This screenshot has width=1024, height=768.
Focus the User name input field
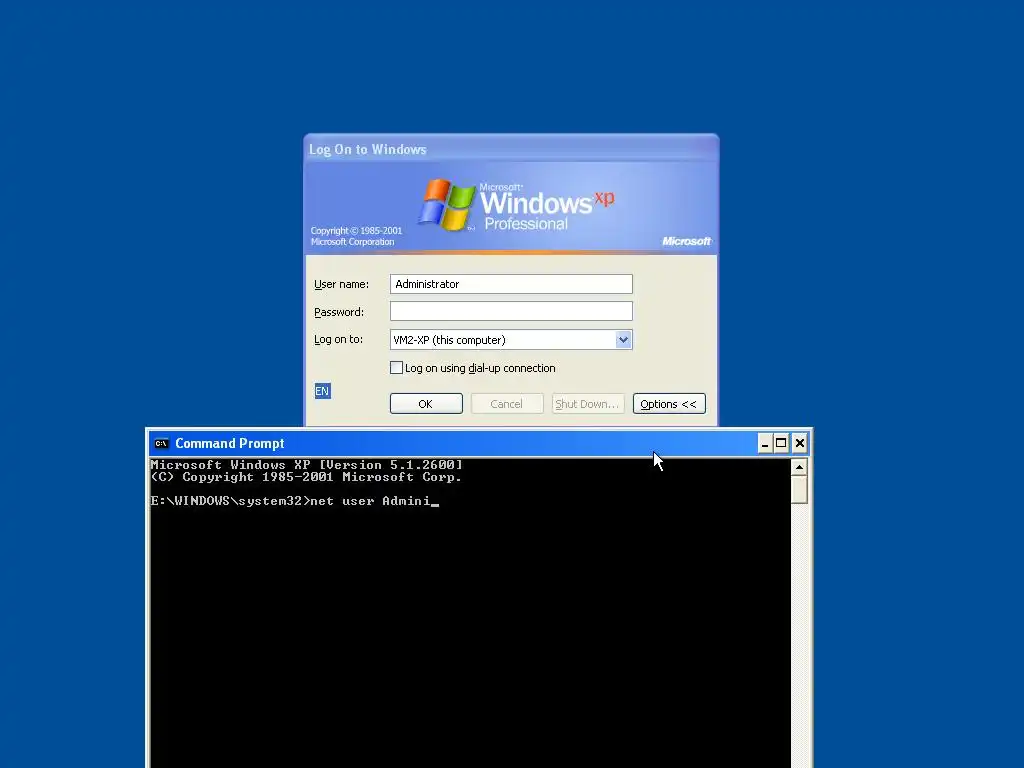[x=511, y=284]
